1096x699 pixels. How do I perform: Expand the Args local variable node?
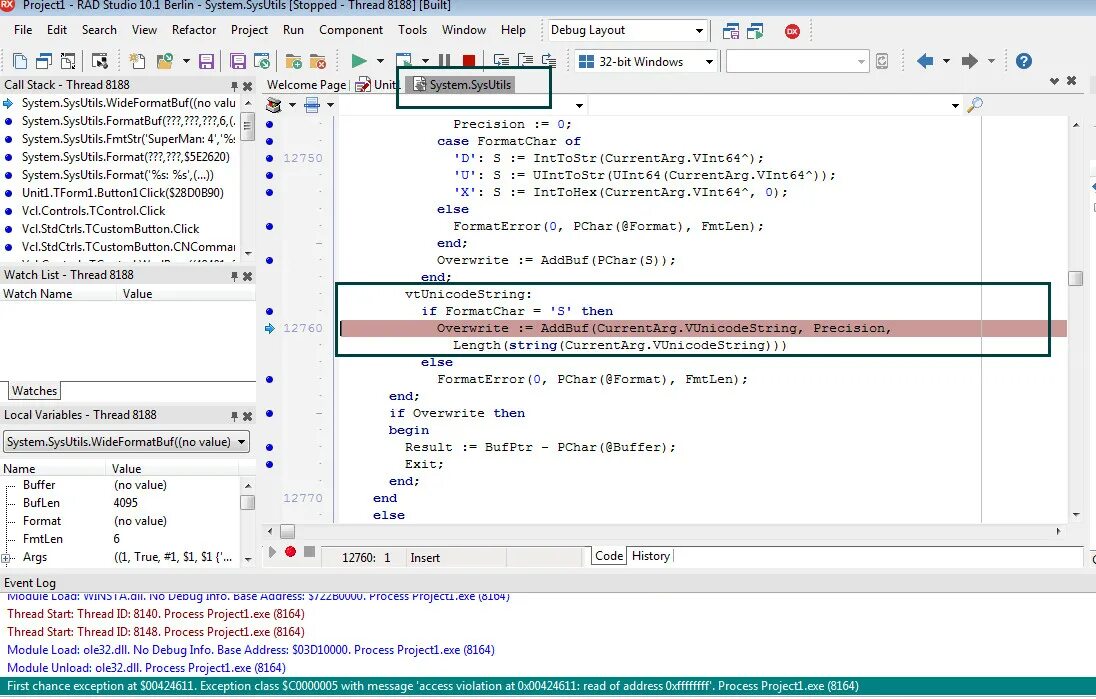tap(6, 558)
